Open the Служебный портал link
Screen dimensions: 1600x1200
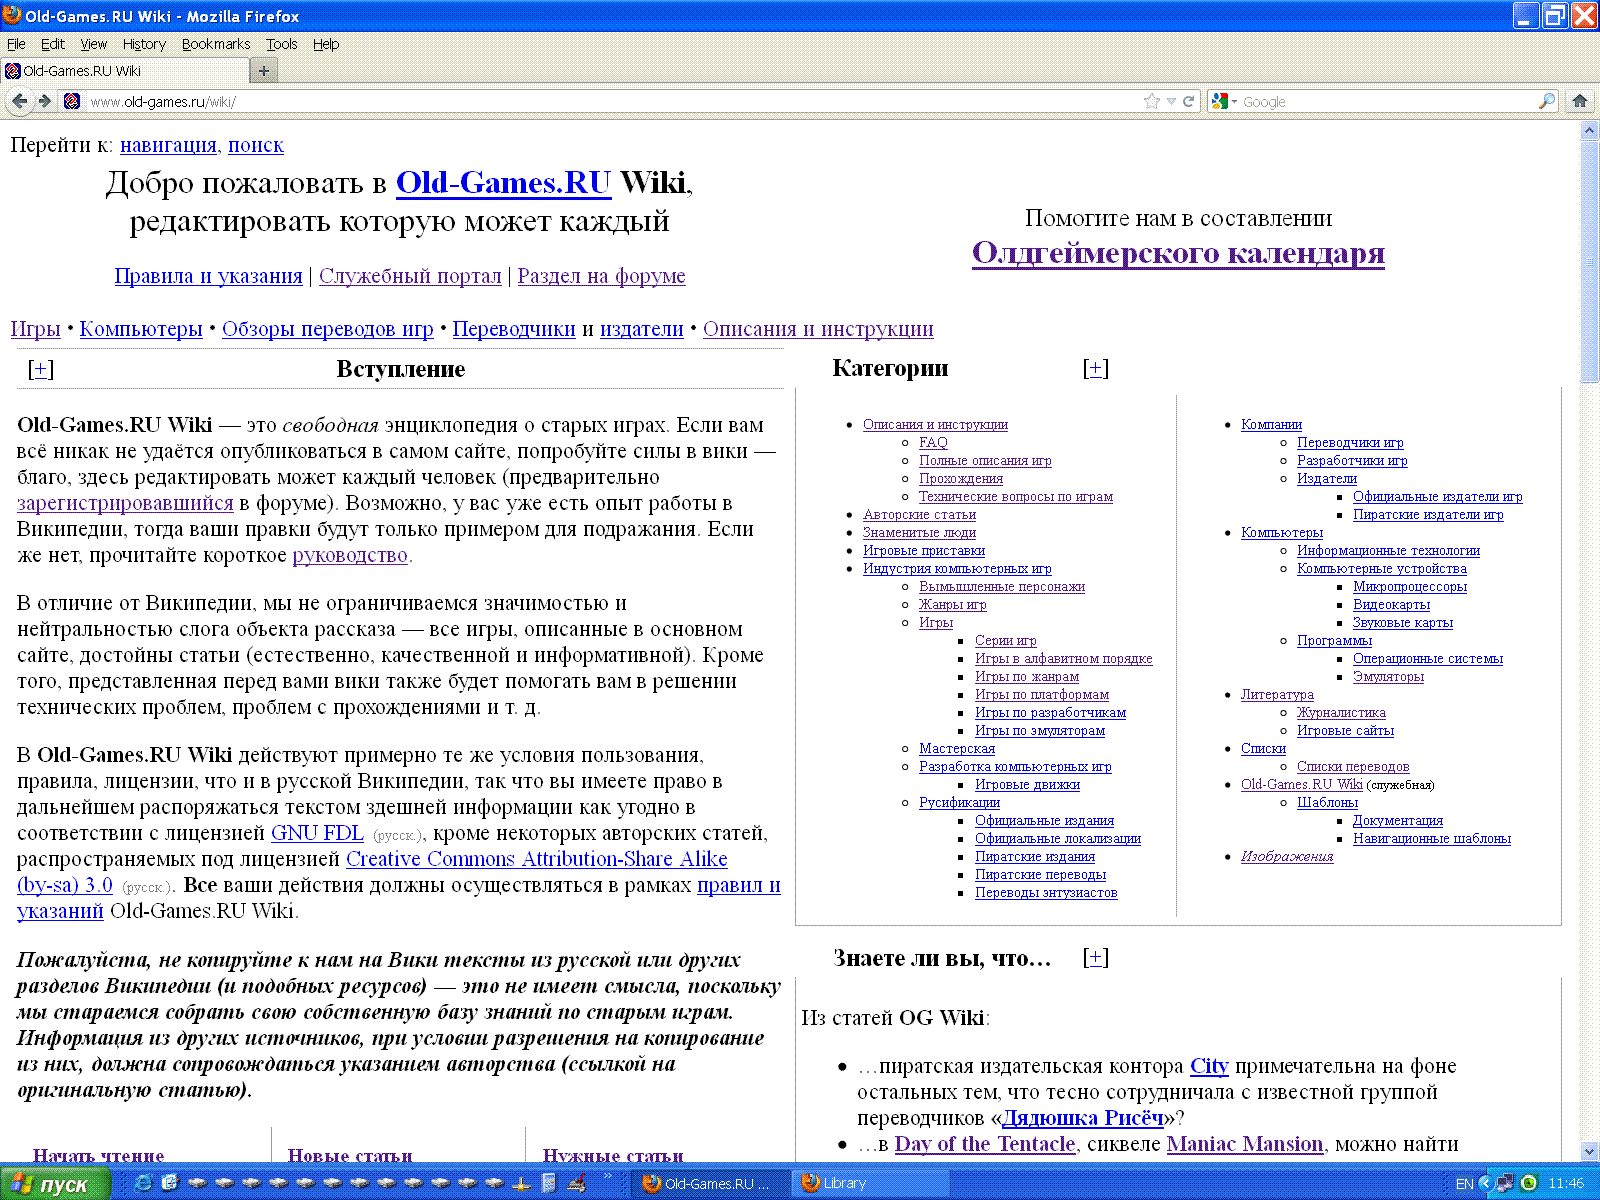[410, 276]
